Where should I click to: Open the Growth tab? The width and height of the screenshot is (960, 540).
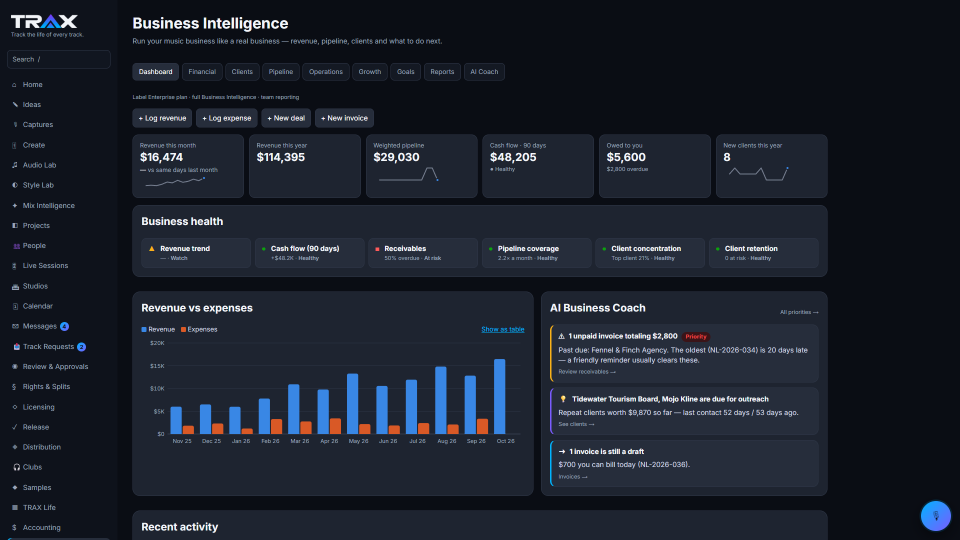pos(370,72)
